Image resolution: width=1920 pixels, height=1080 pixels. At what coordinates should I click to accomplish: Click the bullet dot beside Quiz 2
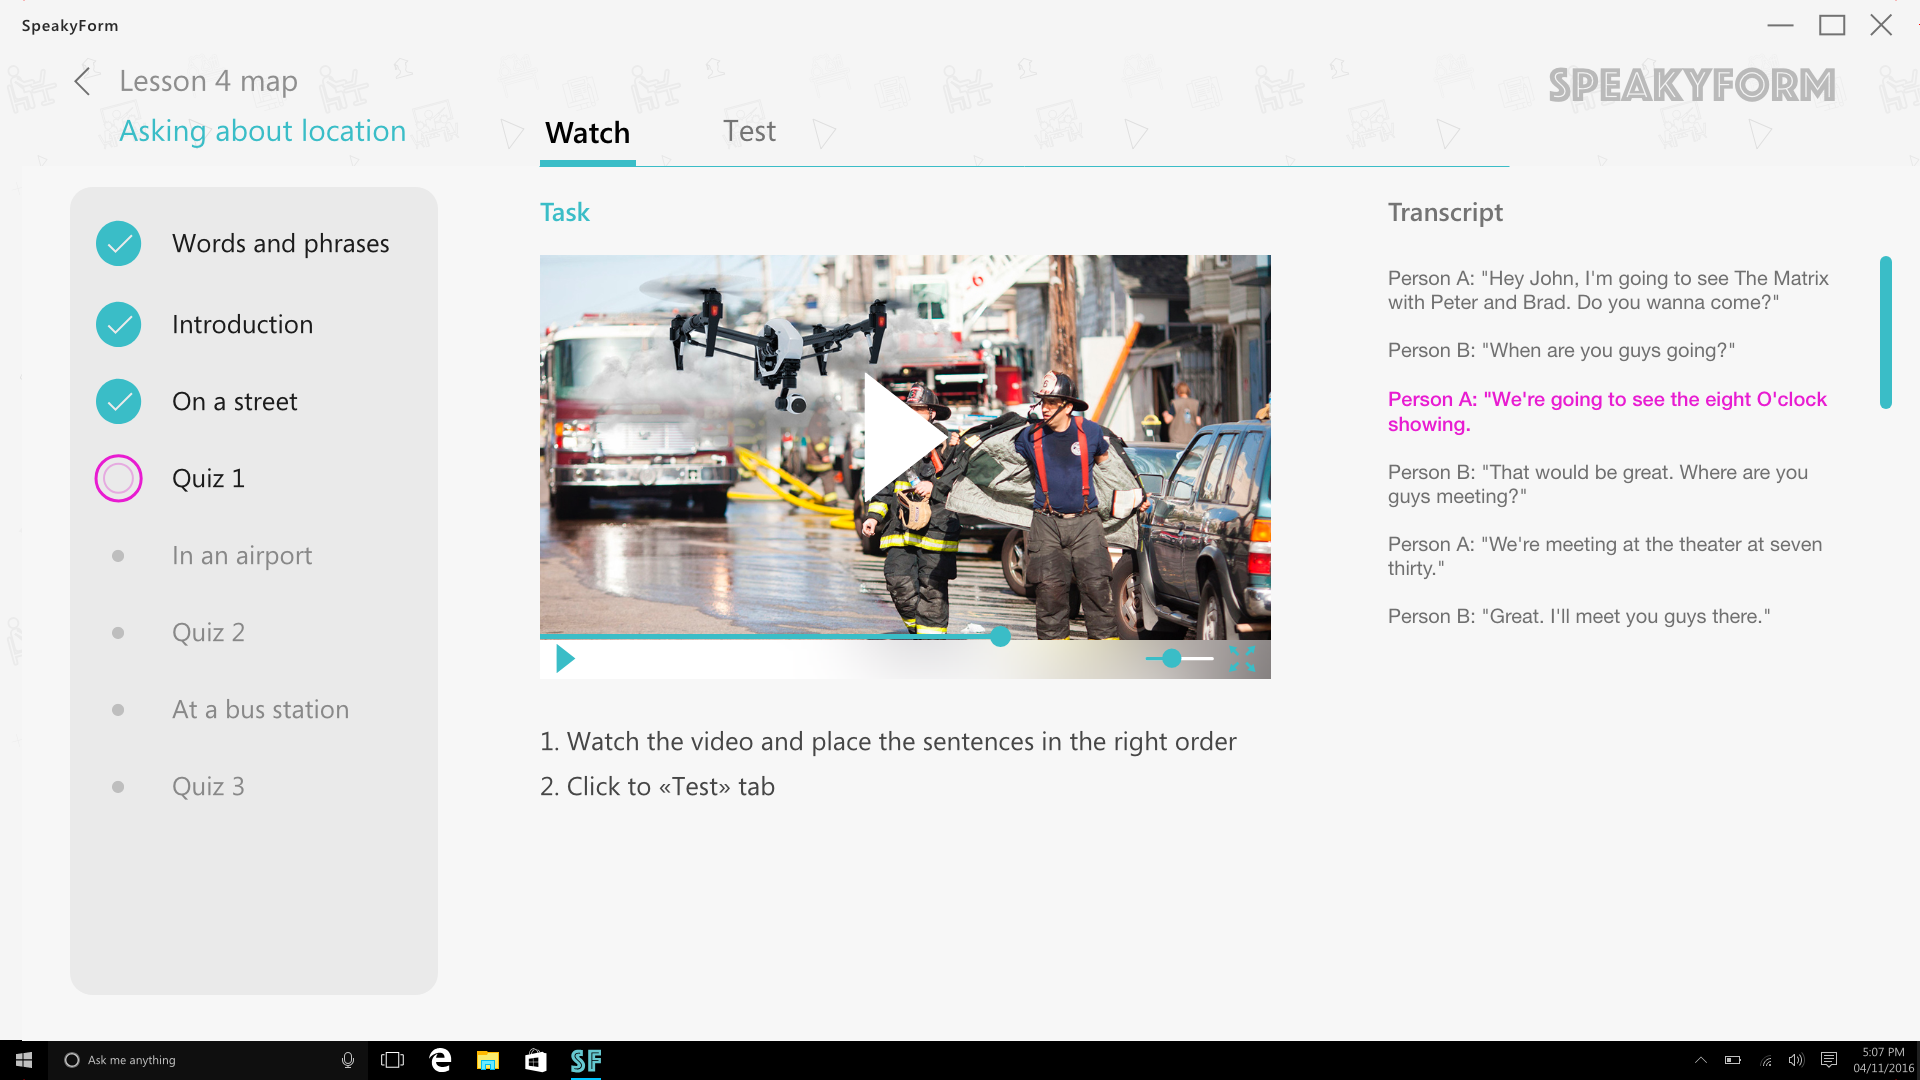pos(118,633)
